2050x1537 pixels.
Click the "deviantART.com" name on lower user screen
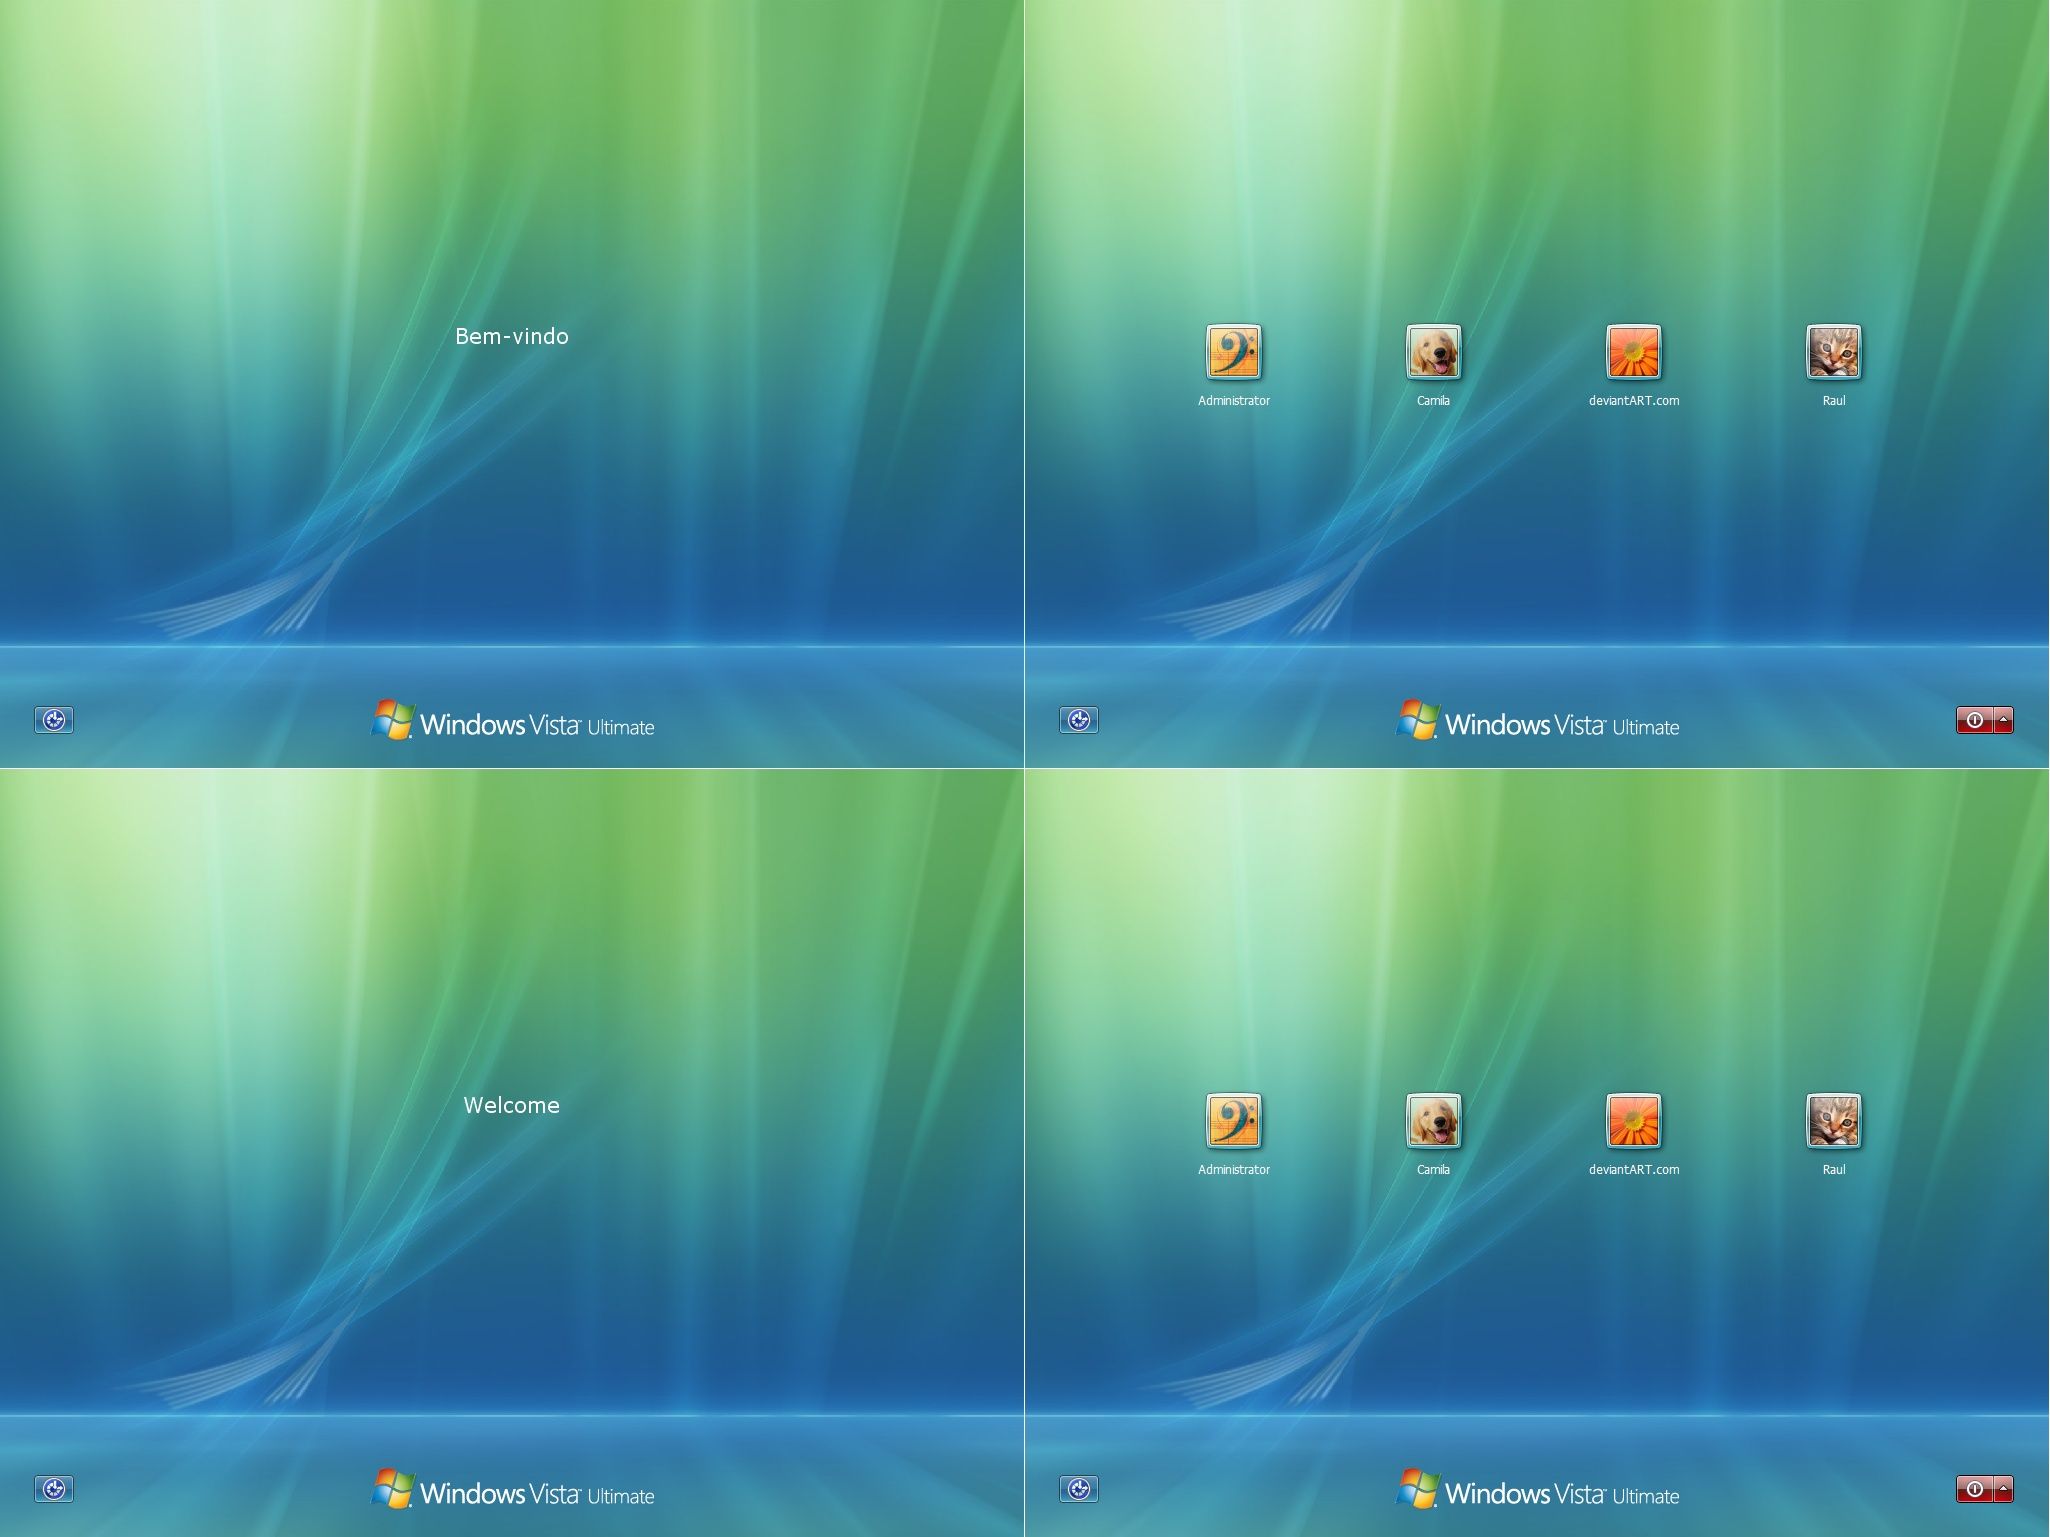(x=1634, y=1170)
